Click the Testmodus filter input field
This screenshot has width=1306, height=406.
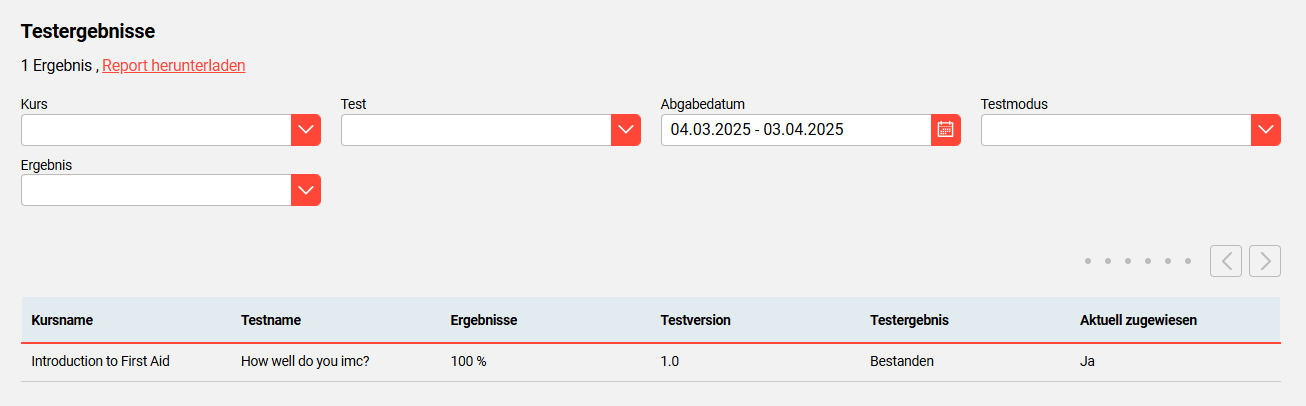pyautogui.click(x=1116, y=130)
